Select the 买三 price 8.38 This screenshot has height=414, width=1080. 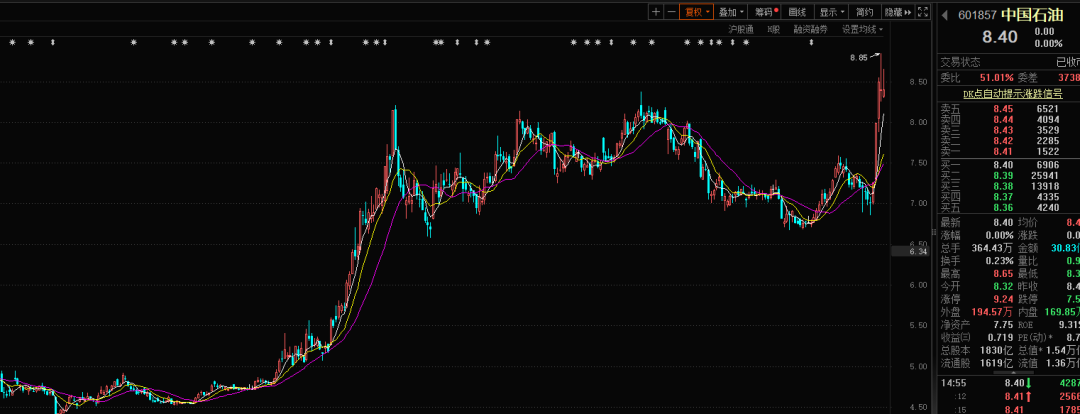pos(1003,187)
